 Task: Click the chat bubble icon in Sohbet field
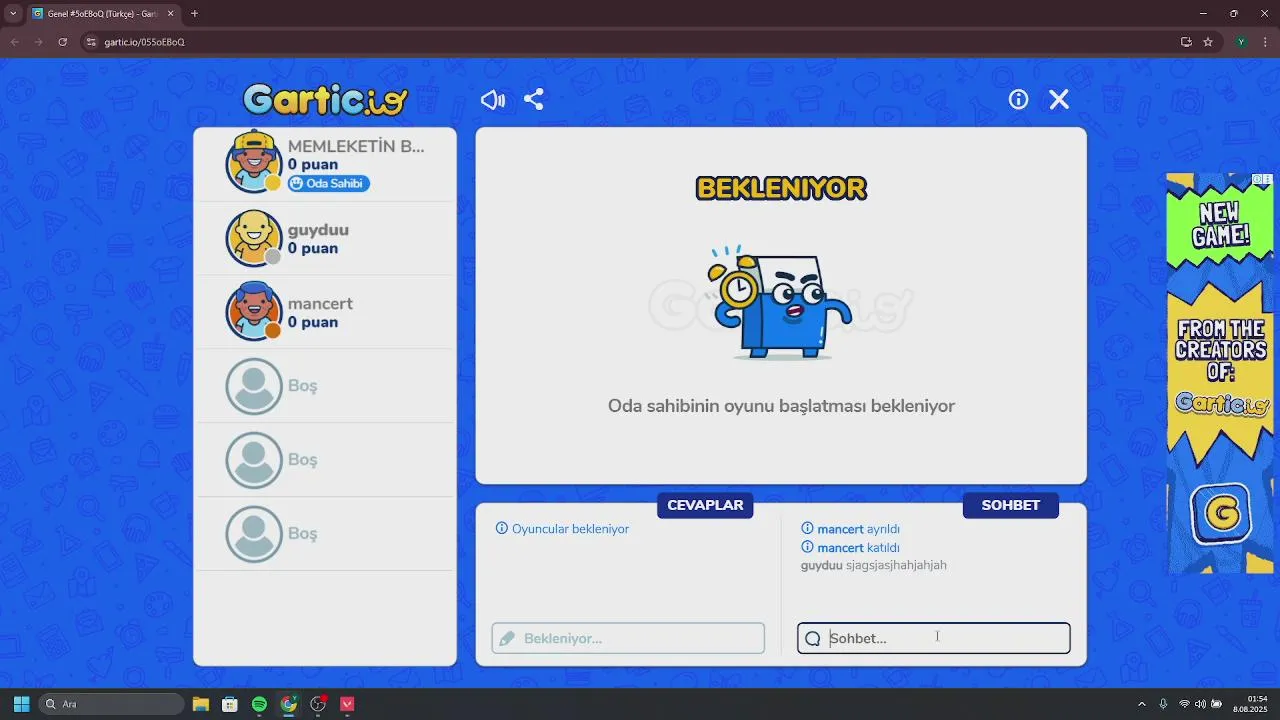813,638
